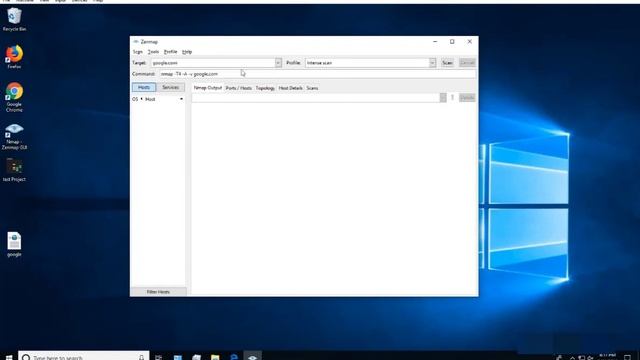
Task: Click the OS column header
Action: click(135, 99)
